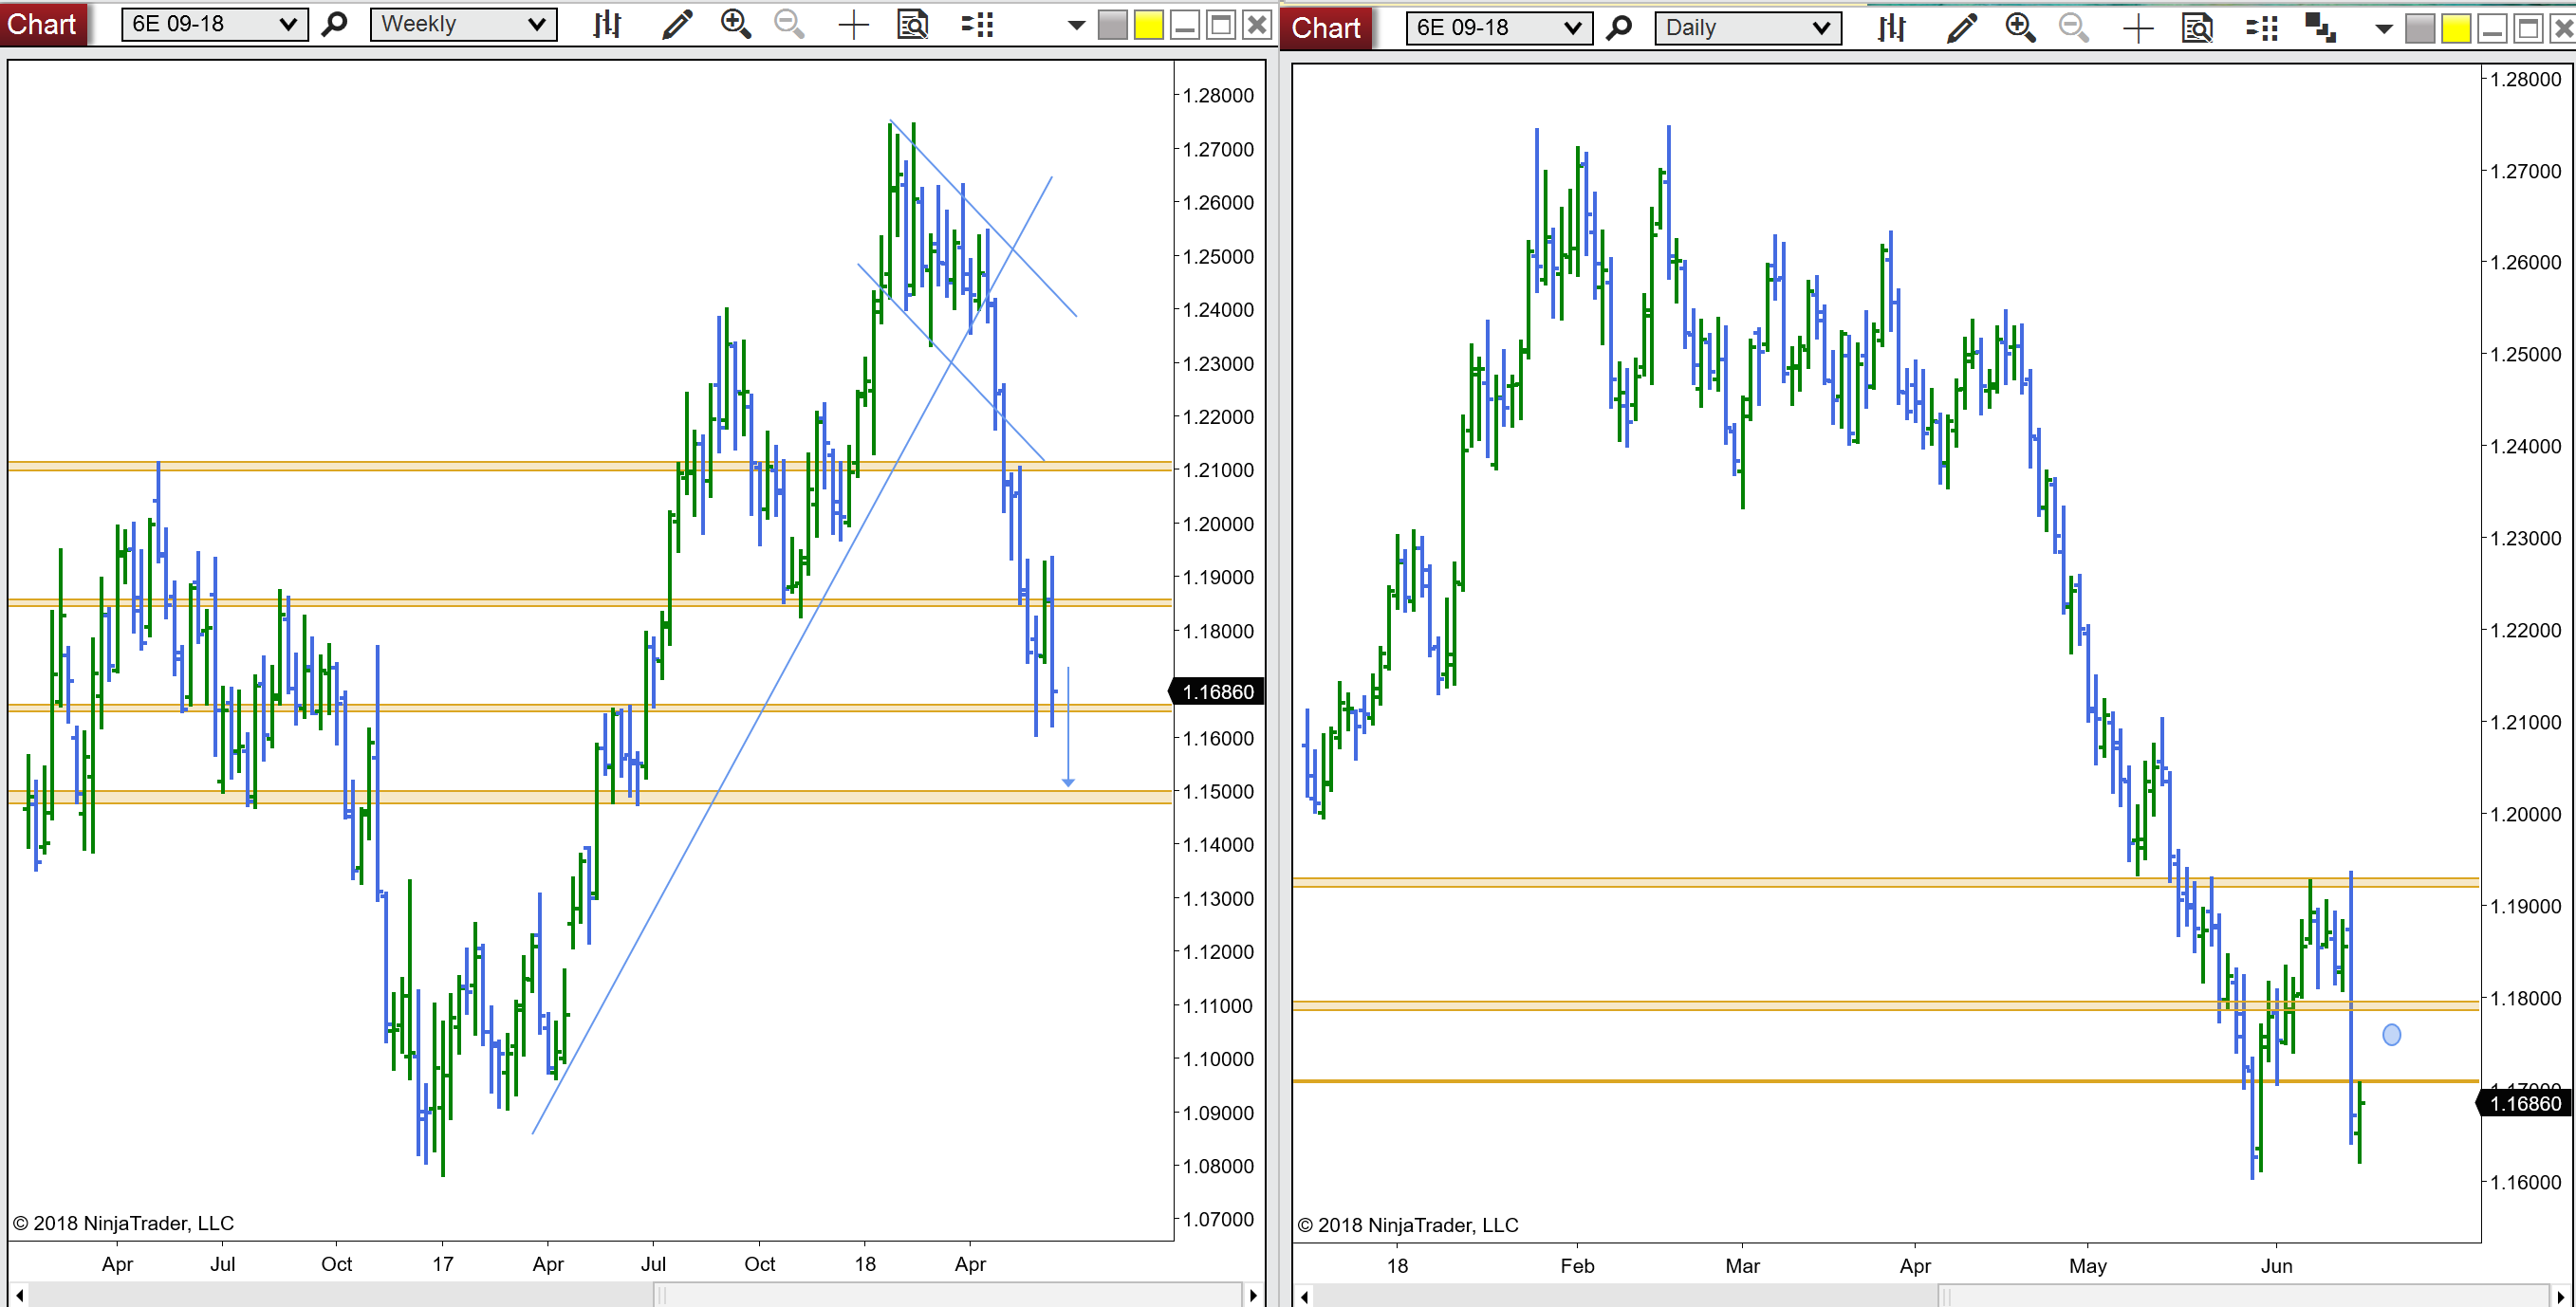Expand the toolbar arrow menu on Daily chart
Screen dimensions: 2576x1307
click(x=2384, y=29)
